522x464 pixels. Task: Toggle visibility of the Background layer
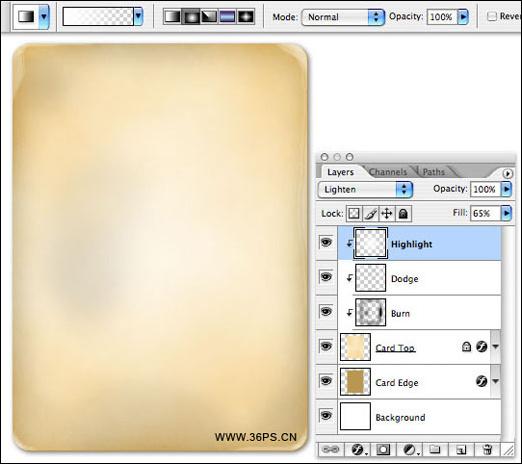point(326,416)
